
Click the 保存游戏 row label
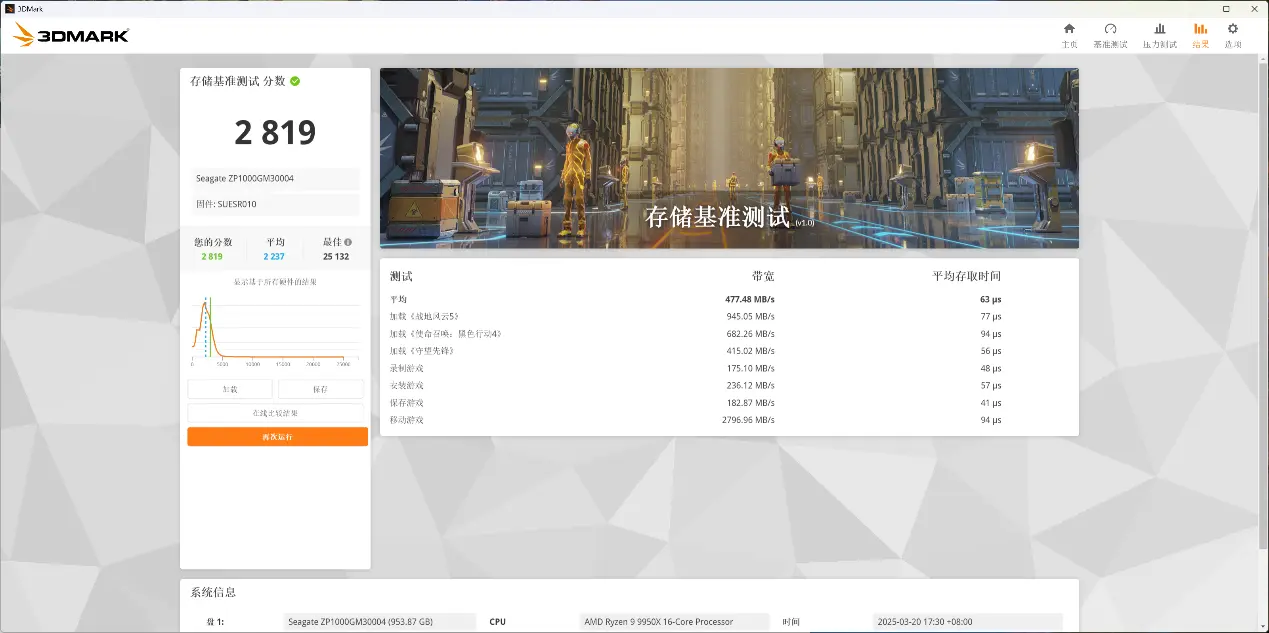pos(407,402)
